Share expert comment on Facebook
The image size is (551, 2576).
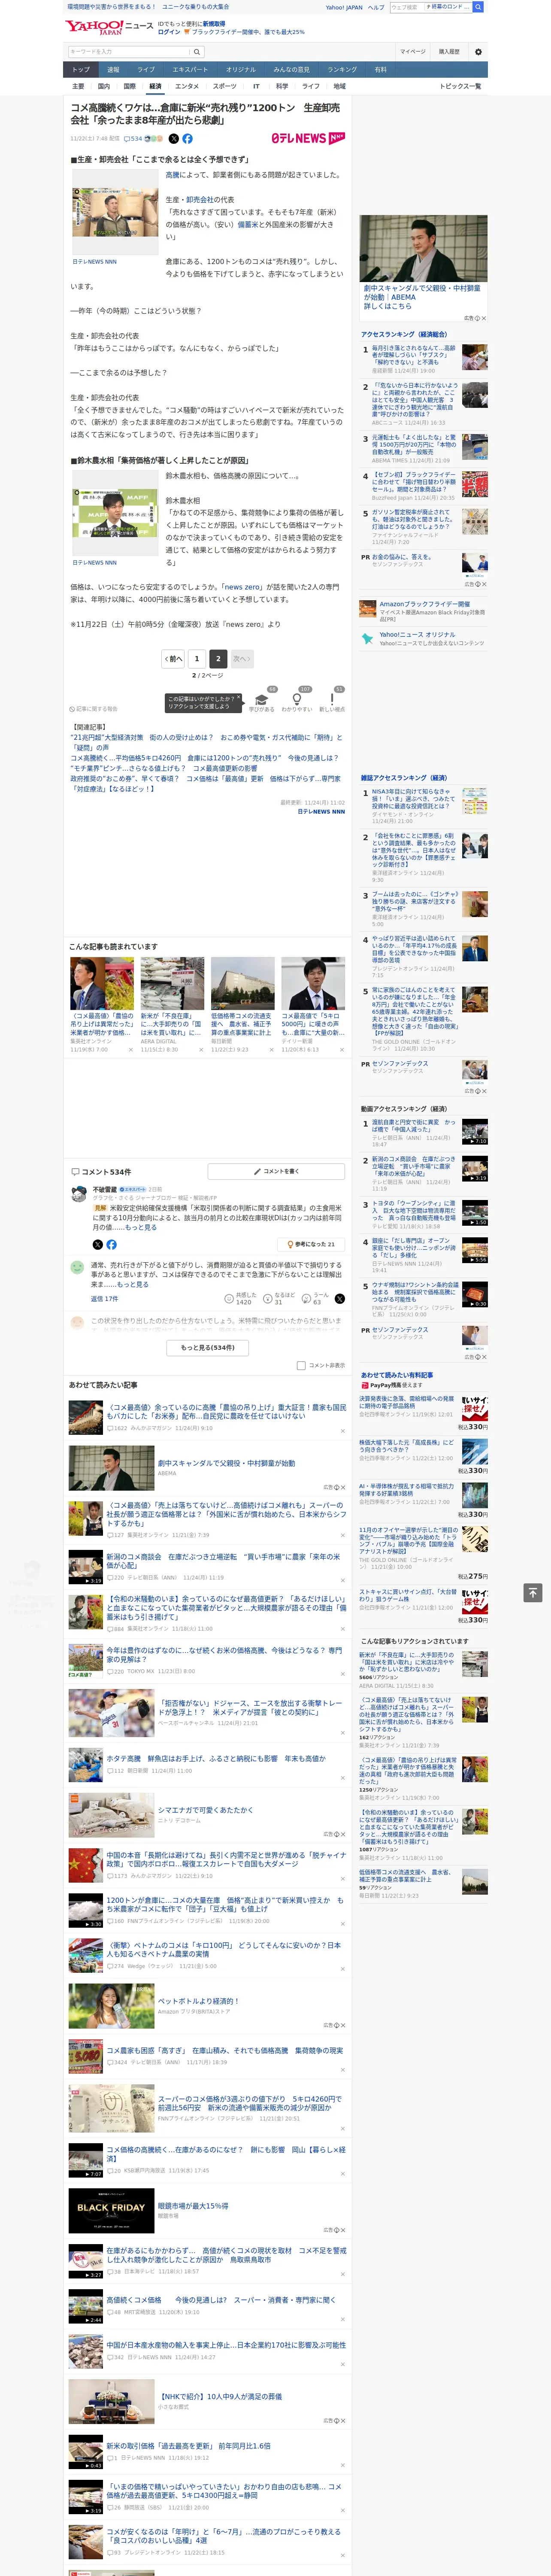[x=111, y=1244]
